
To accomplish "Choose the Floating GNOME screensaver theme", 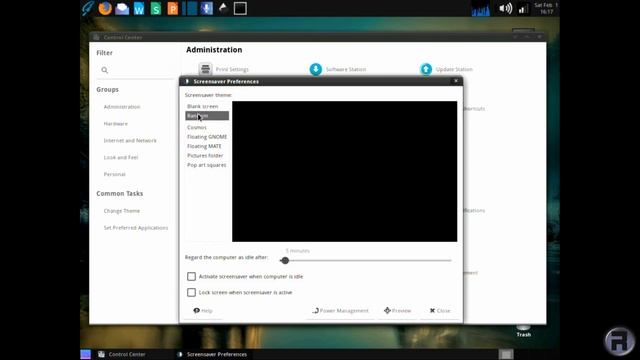I will [x=207, y=137].
